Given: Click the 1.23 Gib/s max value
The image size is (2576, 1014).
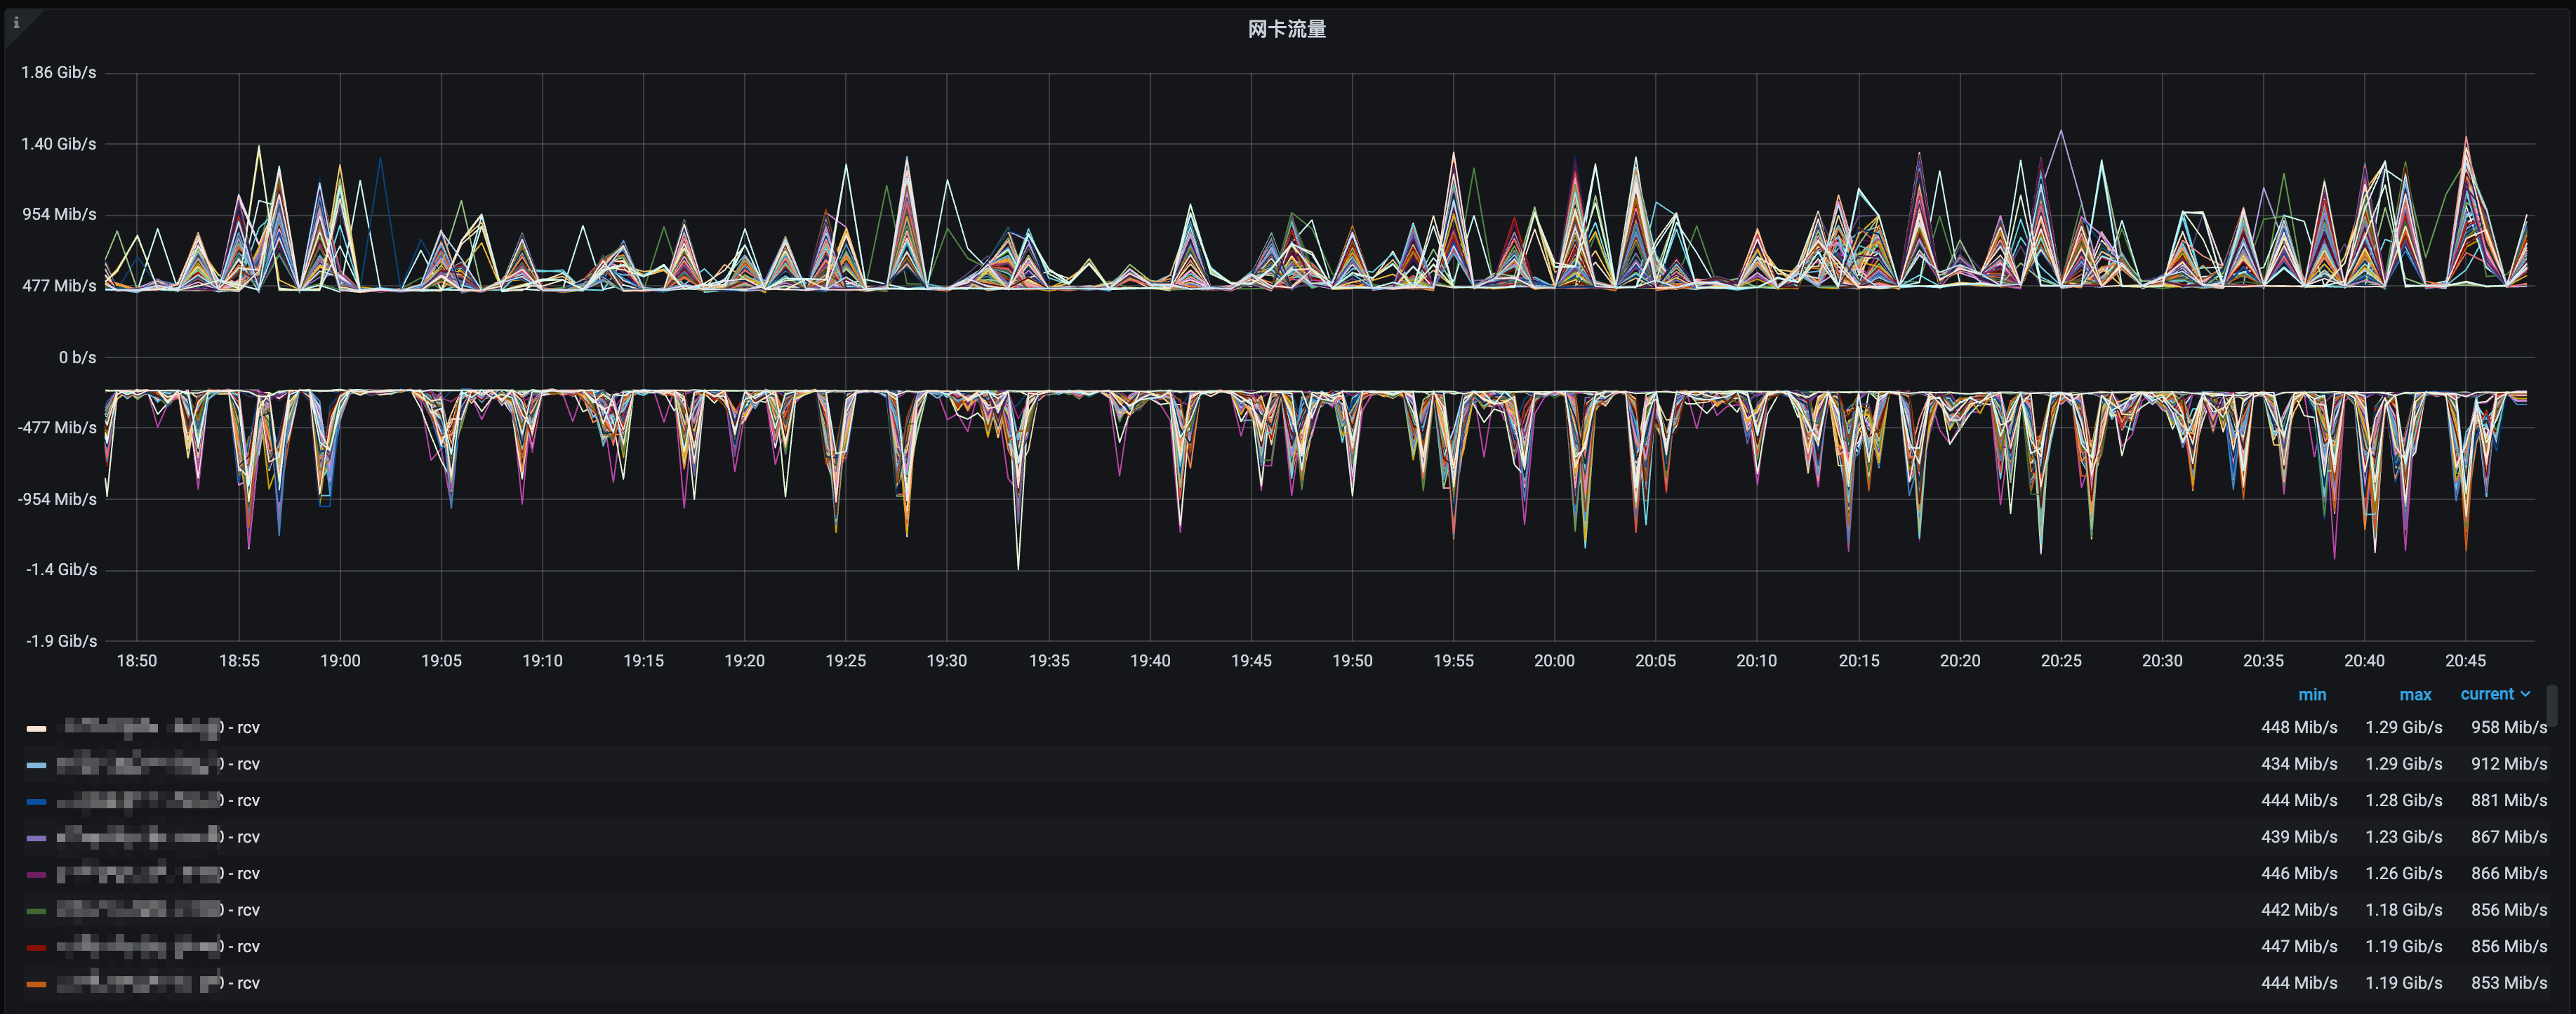Looking at the screenshot, I should 2403,837.
